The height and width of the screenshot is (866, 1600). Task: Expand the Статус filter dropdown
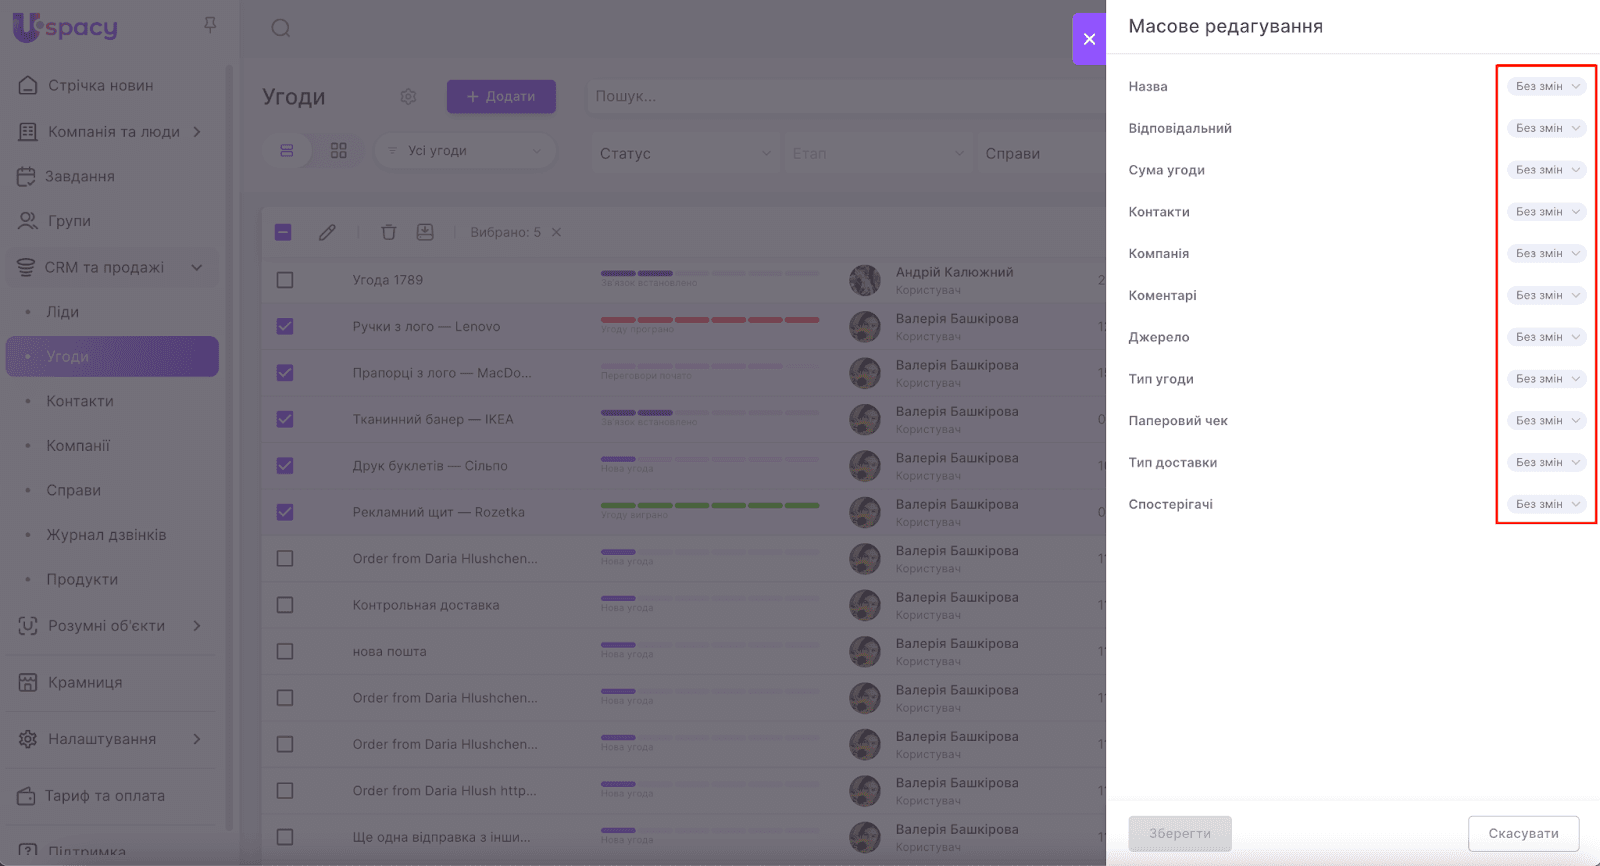click(x=685, y=153)
